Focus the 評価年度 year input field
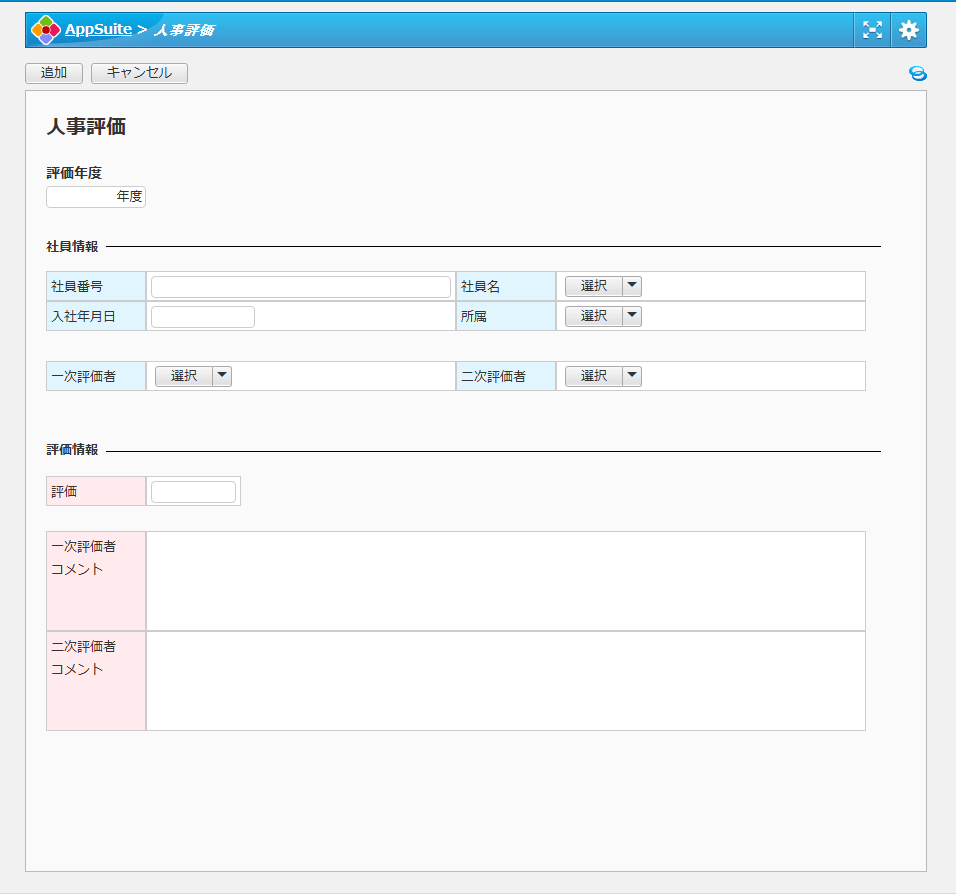This screenshot has width=956, height=894. (x=82, y=197)
